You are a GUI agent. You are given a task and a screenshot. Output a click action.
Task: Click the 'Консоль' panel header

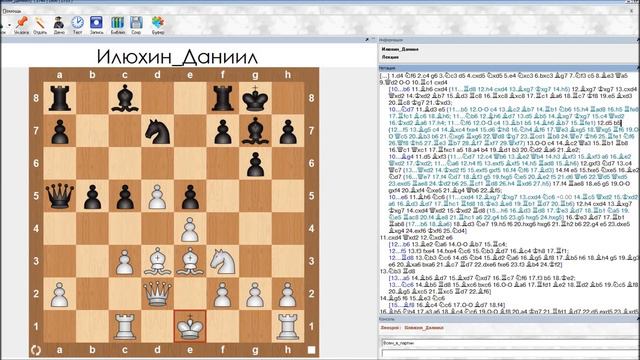tap(509, 319)
